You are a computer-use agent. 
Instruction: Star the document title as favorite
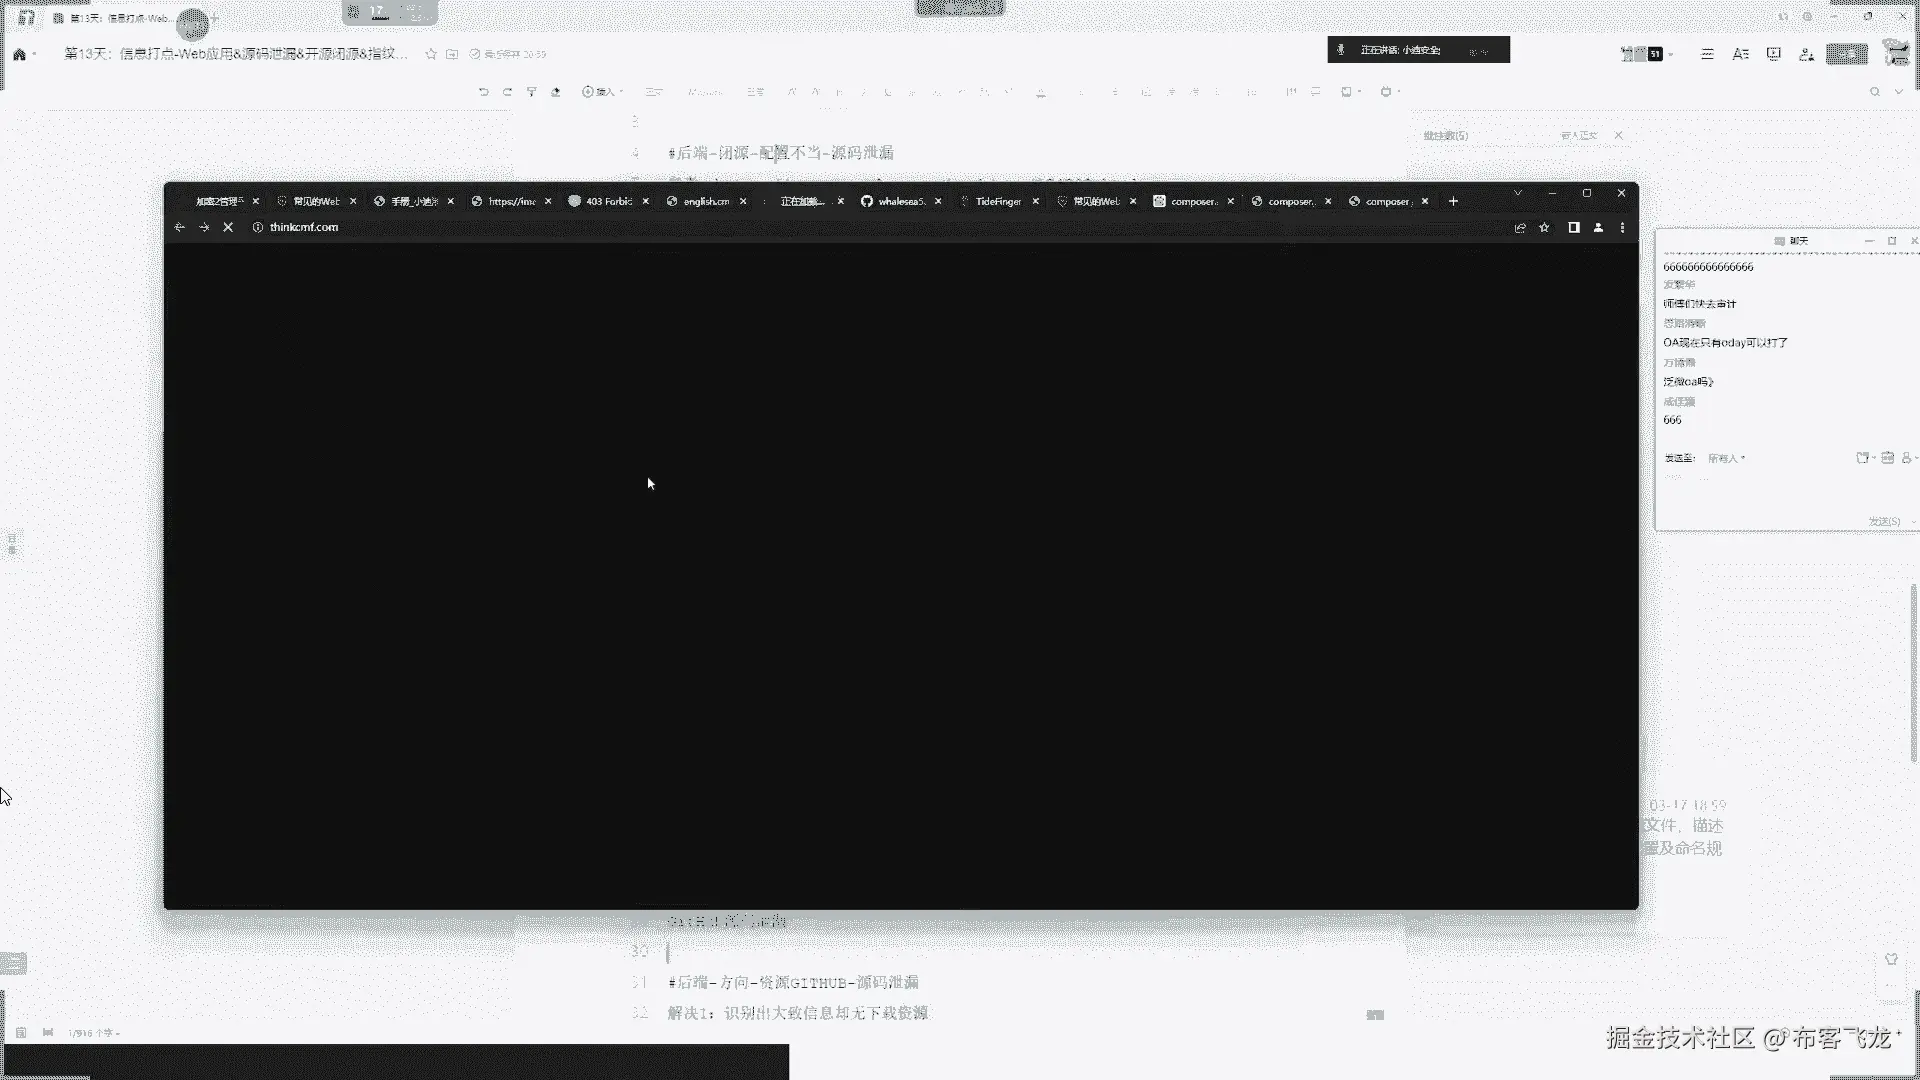[431, 54]
